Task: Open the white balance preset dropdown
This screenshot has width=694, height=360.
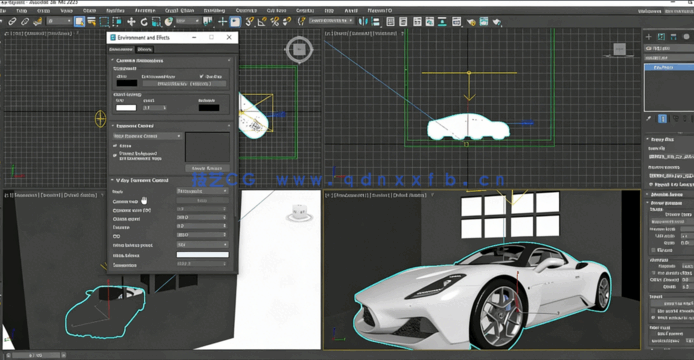Action: [x=202, y=244]
